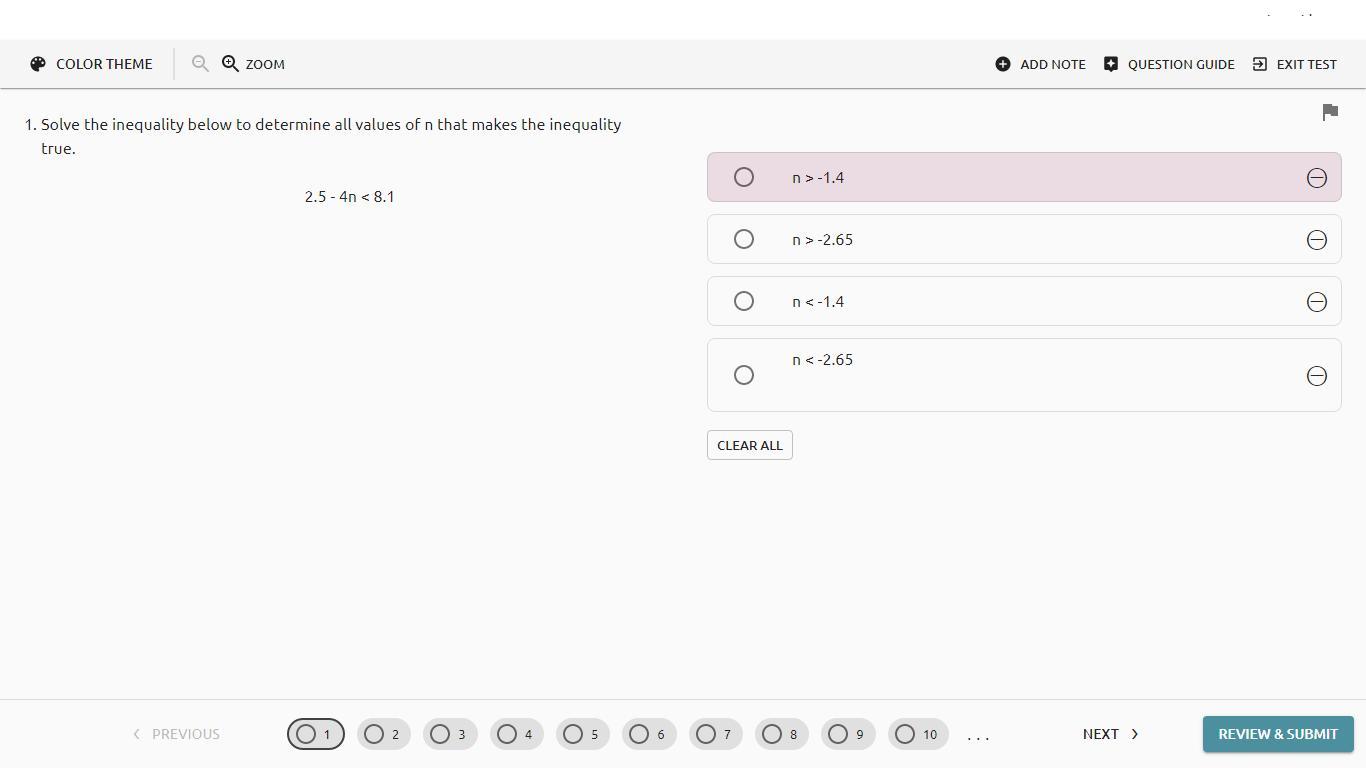The image size is (1366, 768).
Task: Open the Question Guide icon
Action: pos(1111,64)
